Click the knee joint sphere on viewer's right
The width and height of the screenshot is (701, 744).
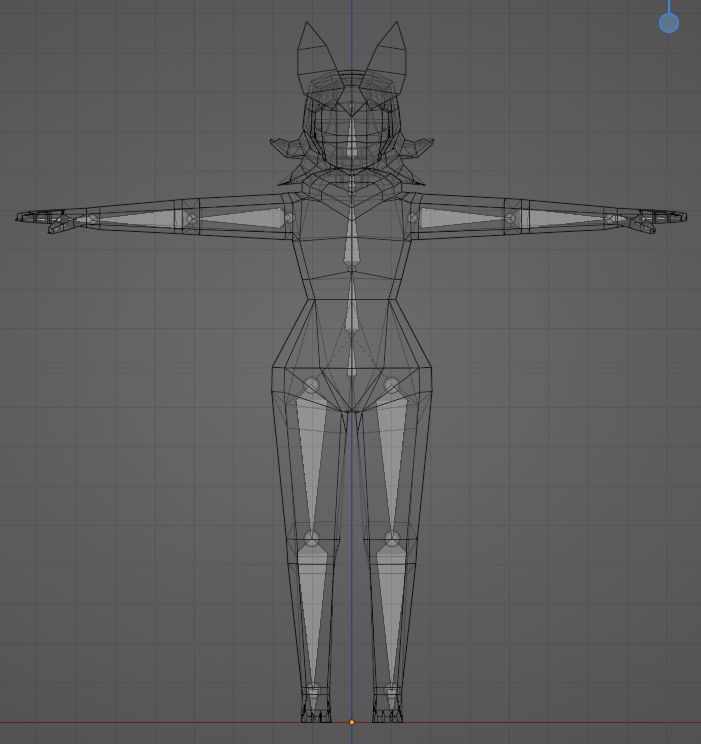392,539
